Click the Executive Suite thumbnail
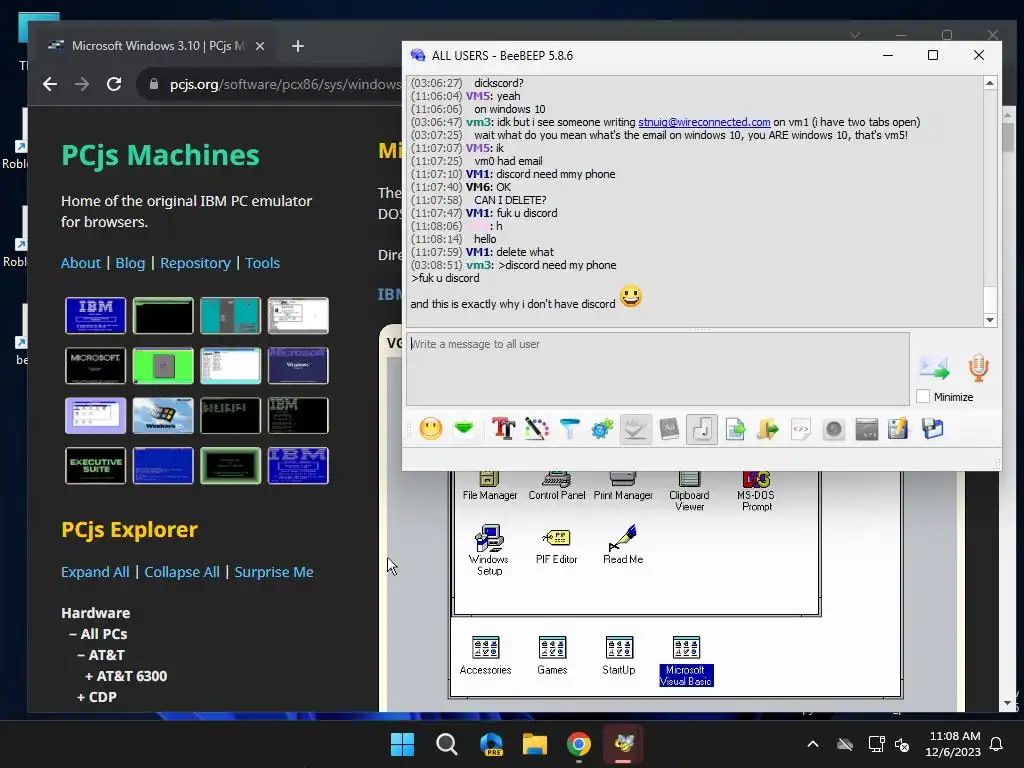The width and height of the screenshot is (1024, 768). [95, 466]
